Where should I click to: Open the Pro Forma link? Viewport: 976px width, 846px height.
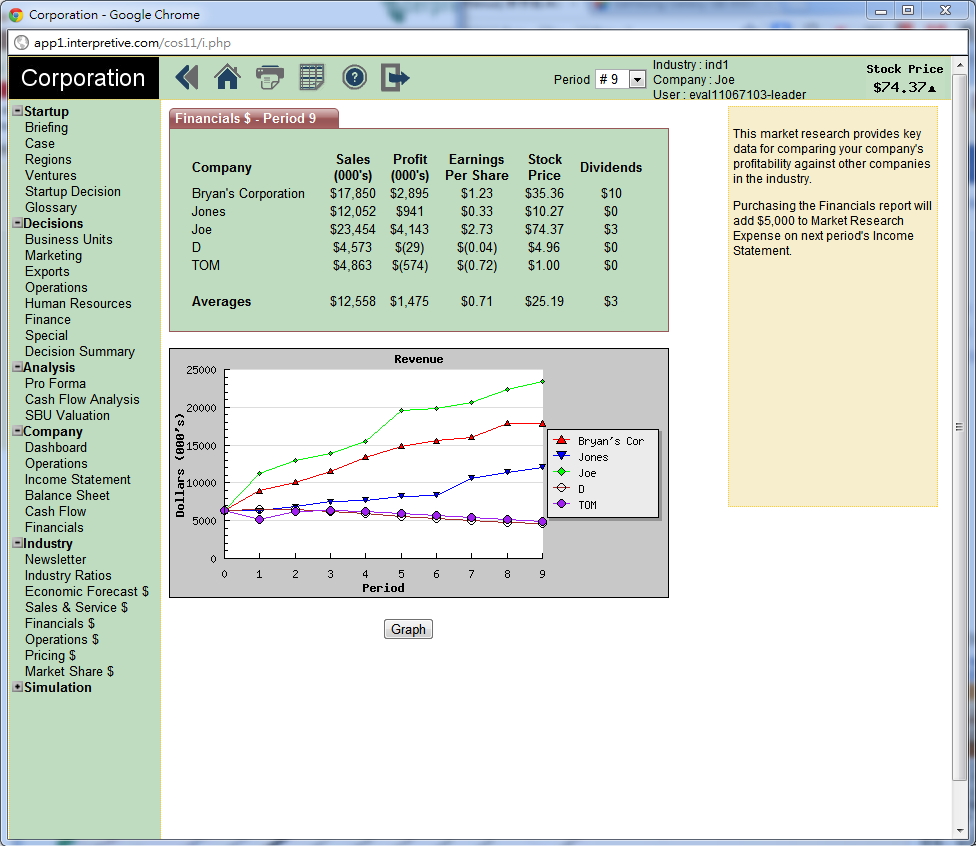point(55,383)
